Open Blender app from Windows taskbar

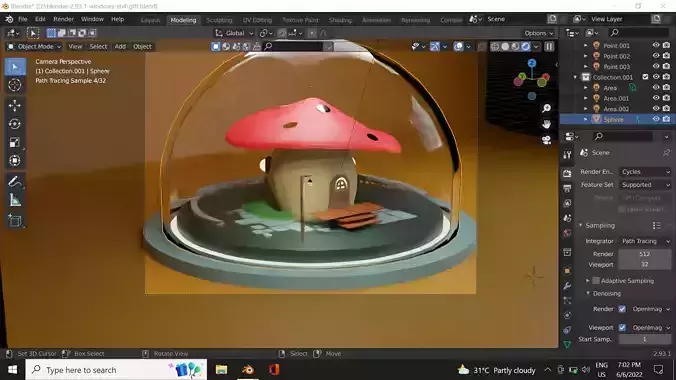pyautogui.click(x=248, y=370)
